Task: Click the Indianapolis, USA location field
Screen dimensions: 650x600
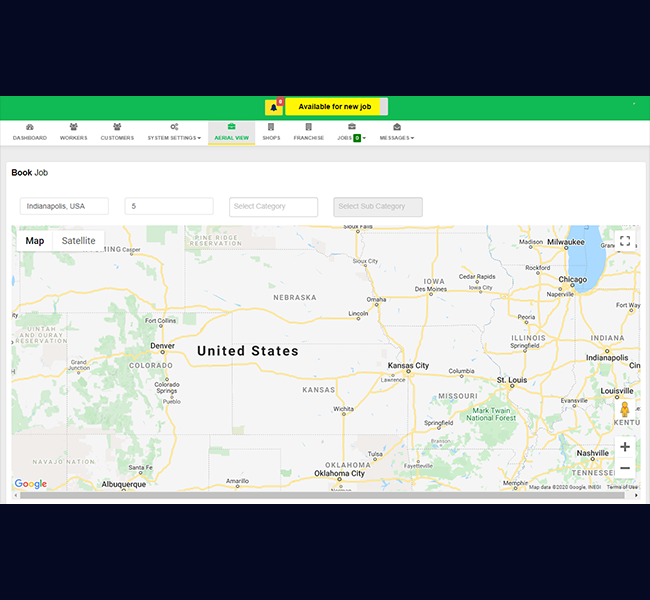Action: click(x=64, y=206)
